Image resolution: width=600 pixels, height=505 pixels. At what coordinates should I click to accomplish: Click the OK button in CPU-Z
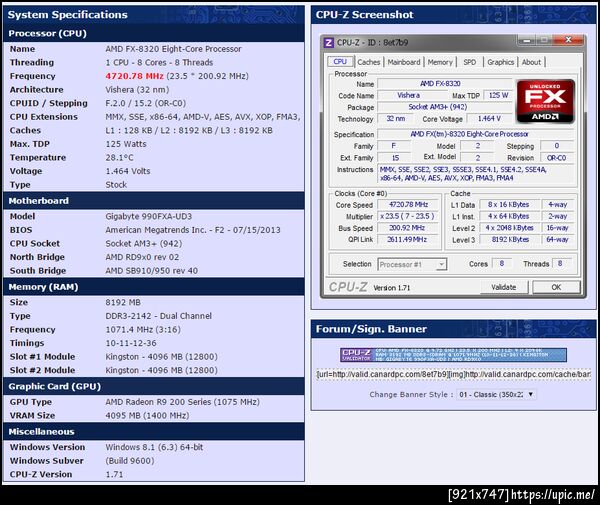click(556, 287)
